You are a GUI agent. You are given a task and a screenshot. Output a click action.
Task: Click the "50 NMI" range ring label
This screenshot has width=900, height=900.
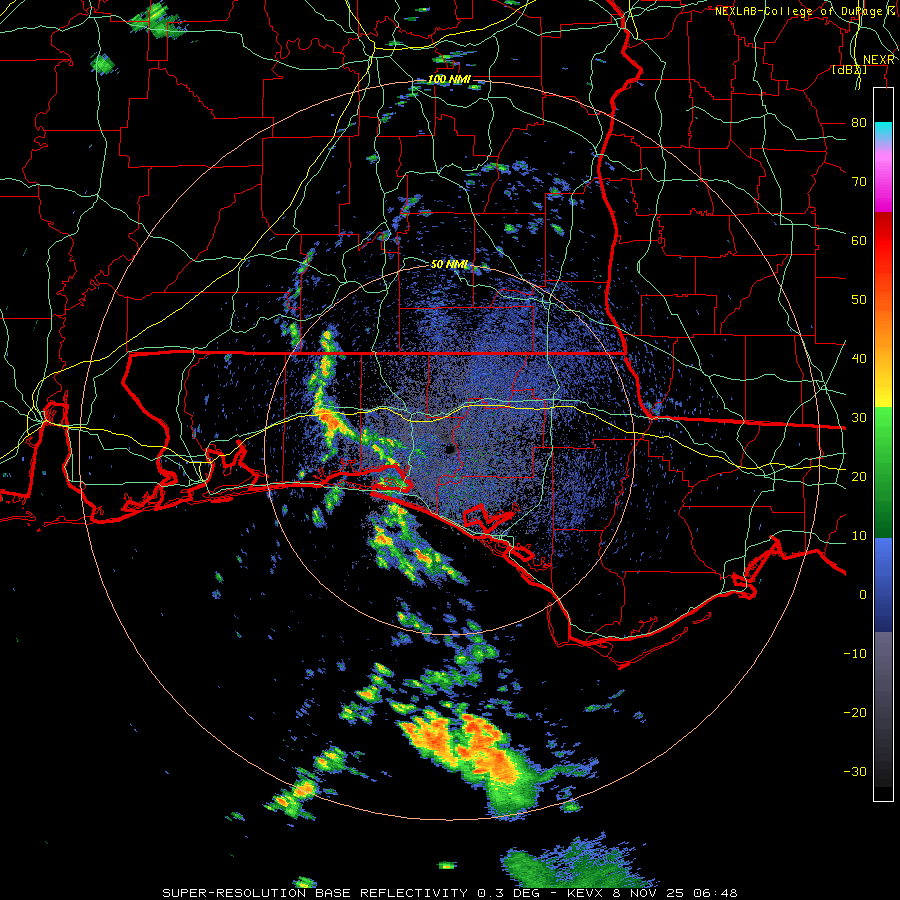pyautogui.click(x=449, y=265)
